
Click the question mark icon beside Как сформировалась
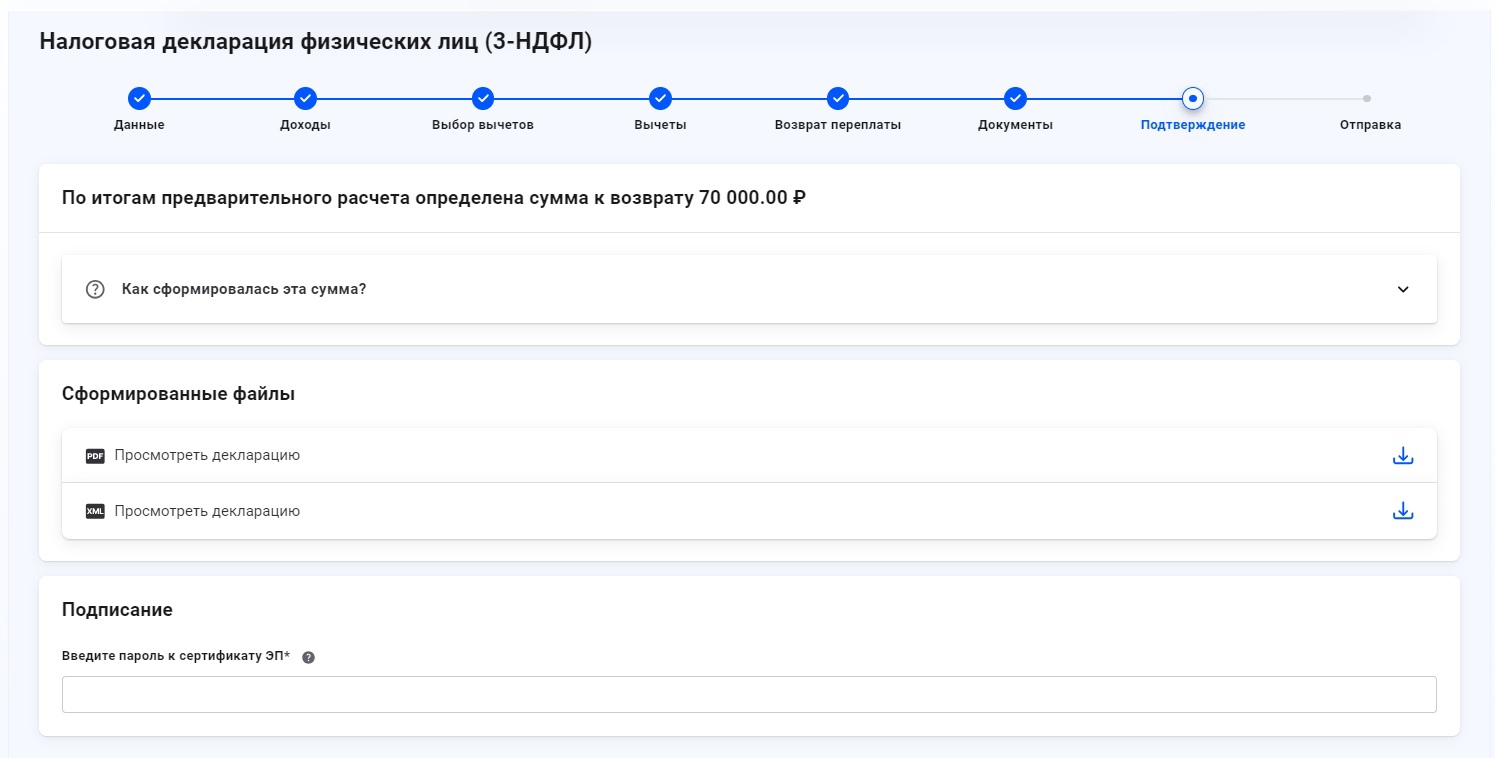(95, 289)
